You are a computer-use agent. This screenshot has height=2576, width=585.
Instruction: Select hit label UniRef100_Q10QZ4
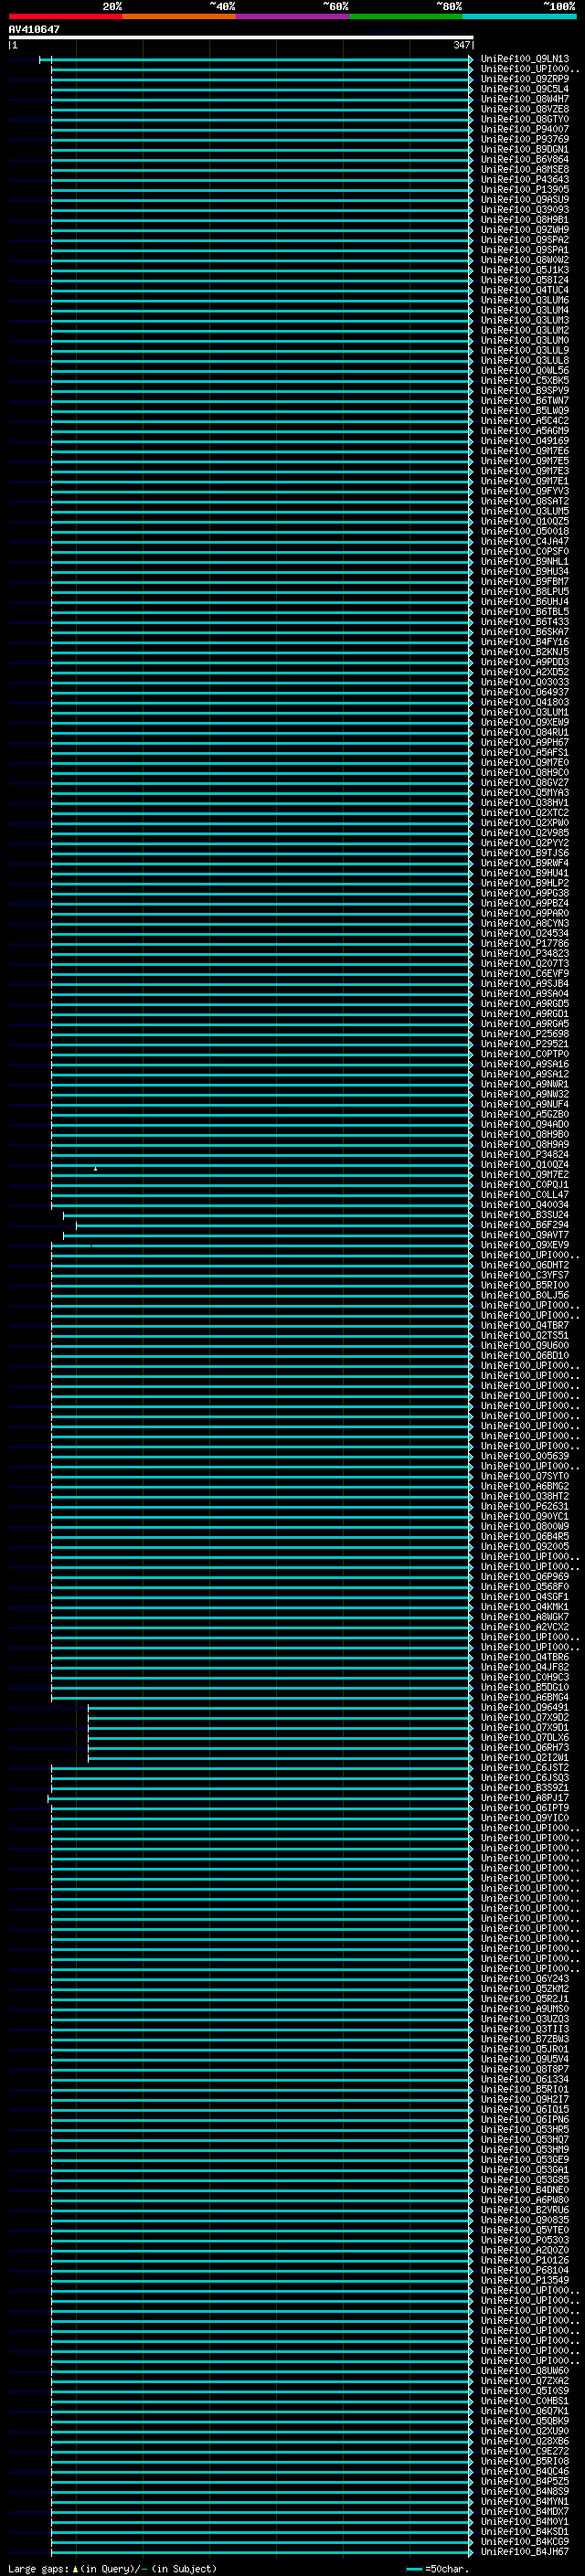[525, 1165]
